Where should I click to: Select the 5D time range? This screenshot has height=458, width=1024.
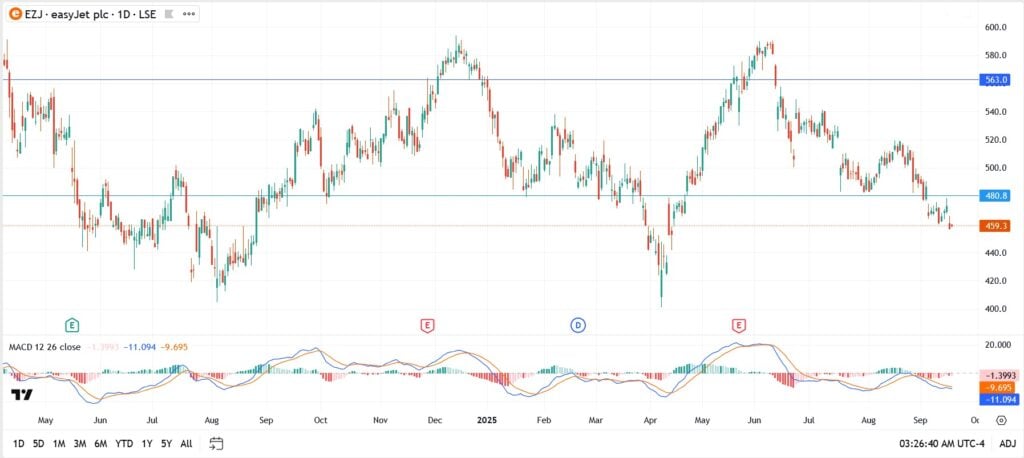[x=39, y=444]
